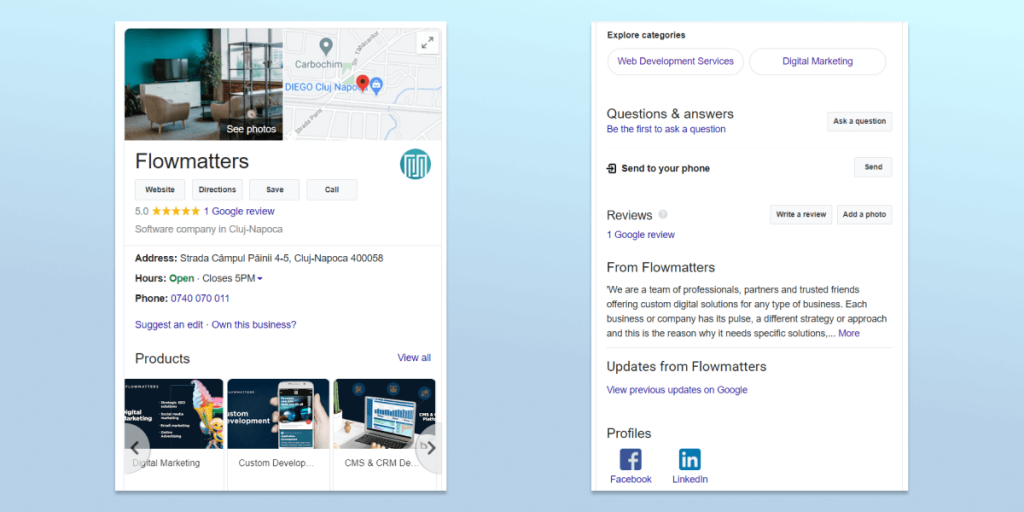Expand description with More link
The height and width of the screenshot is (512, 1024).
click(849, 333)
